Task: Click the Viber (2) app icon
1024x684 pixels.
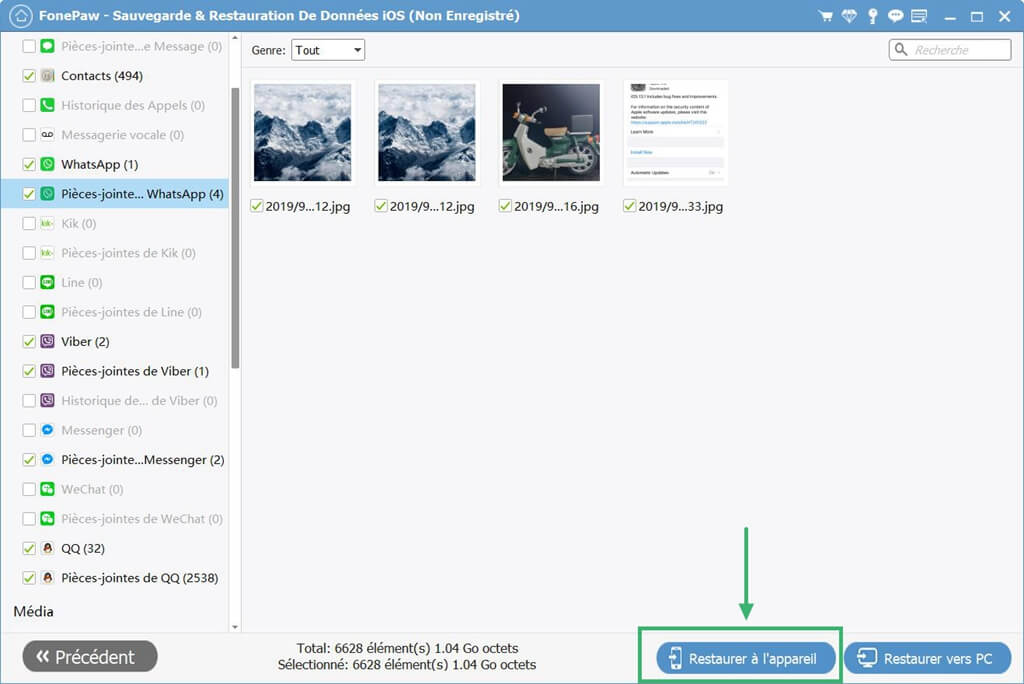Action: tap(48, 341)
